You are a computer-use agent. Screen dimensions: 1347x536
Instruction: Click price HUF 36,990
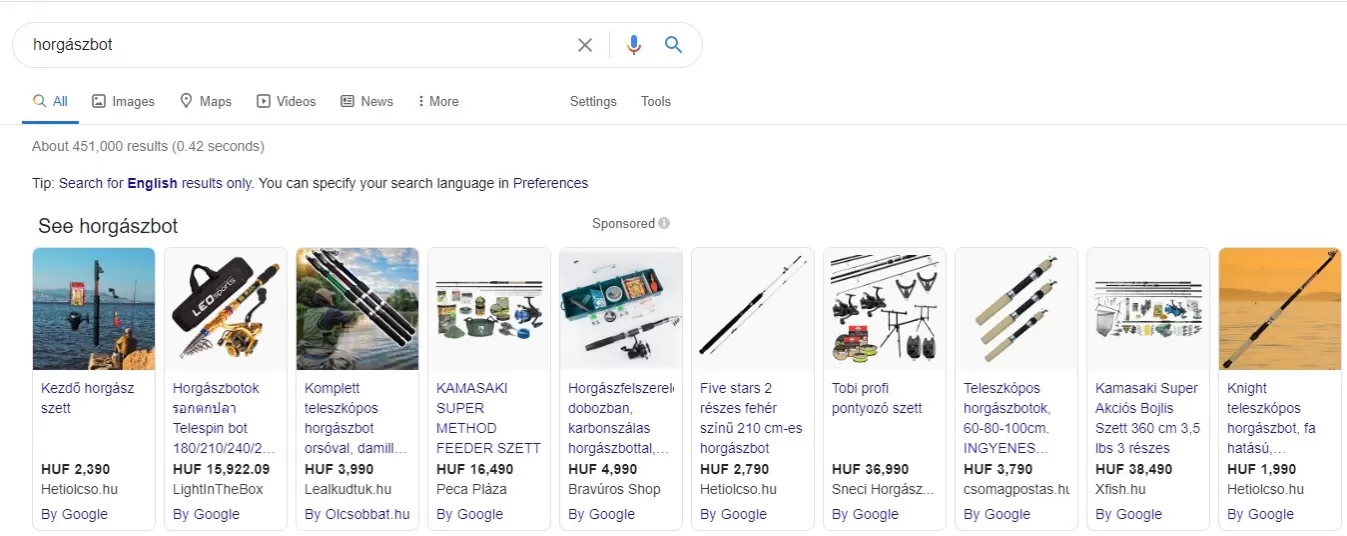point(870,469)
